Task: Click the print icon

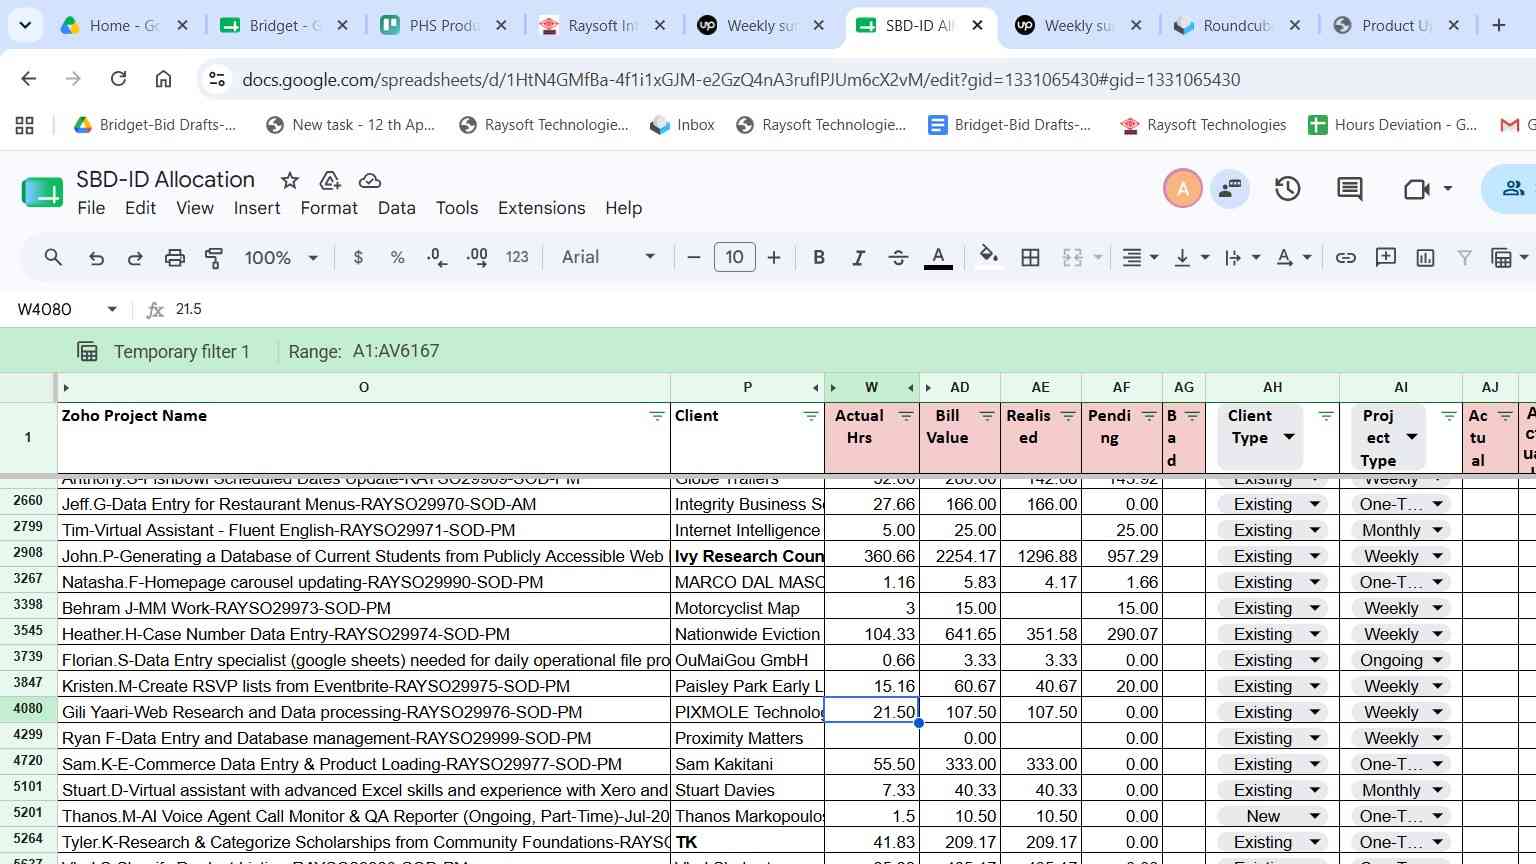Action: (x=175, y=258)
